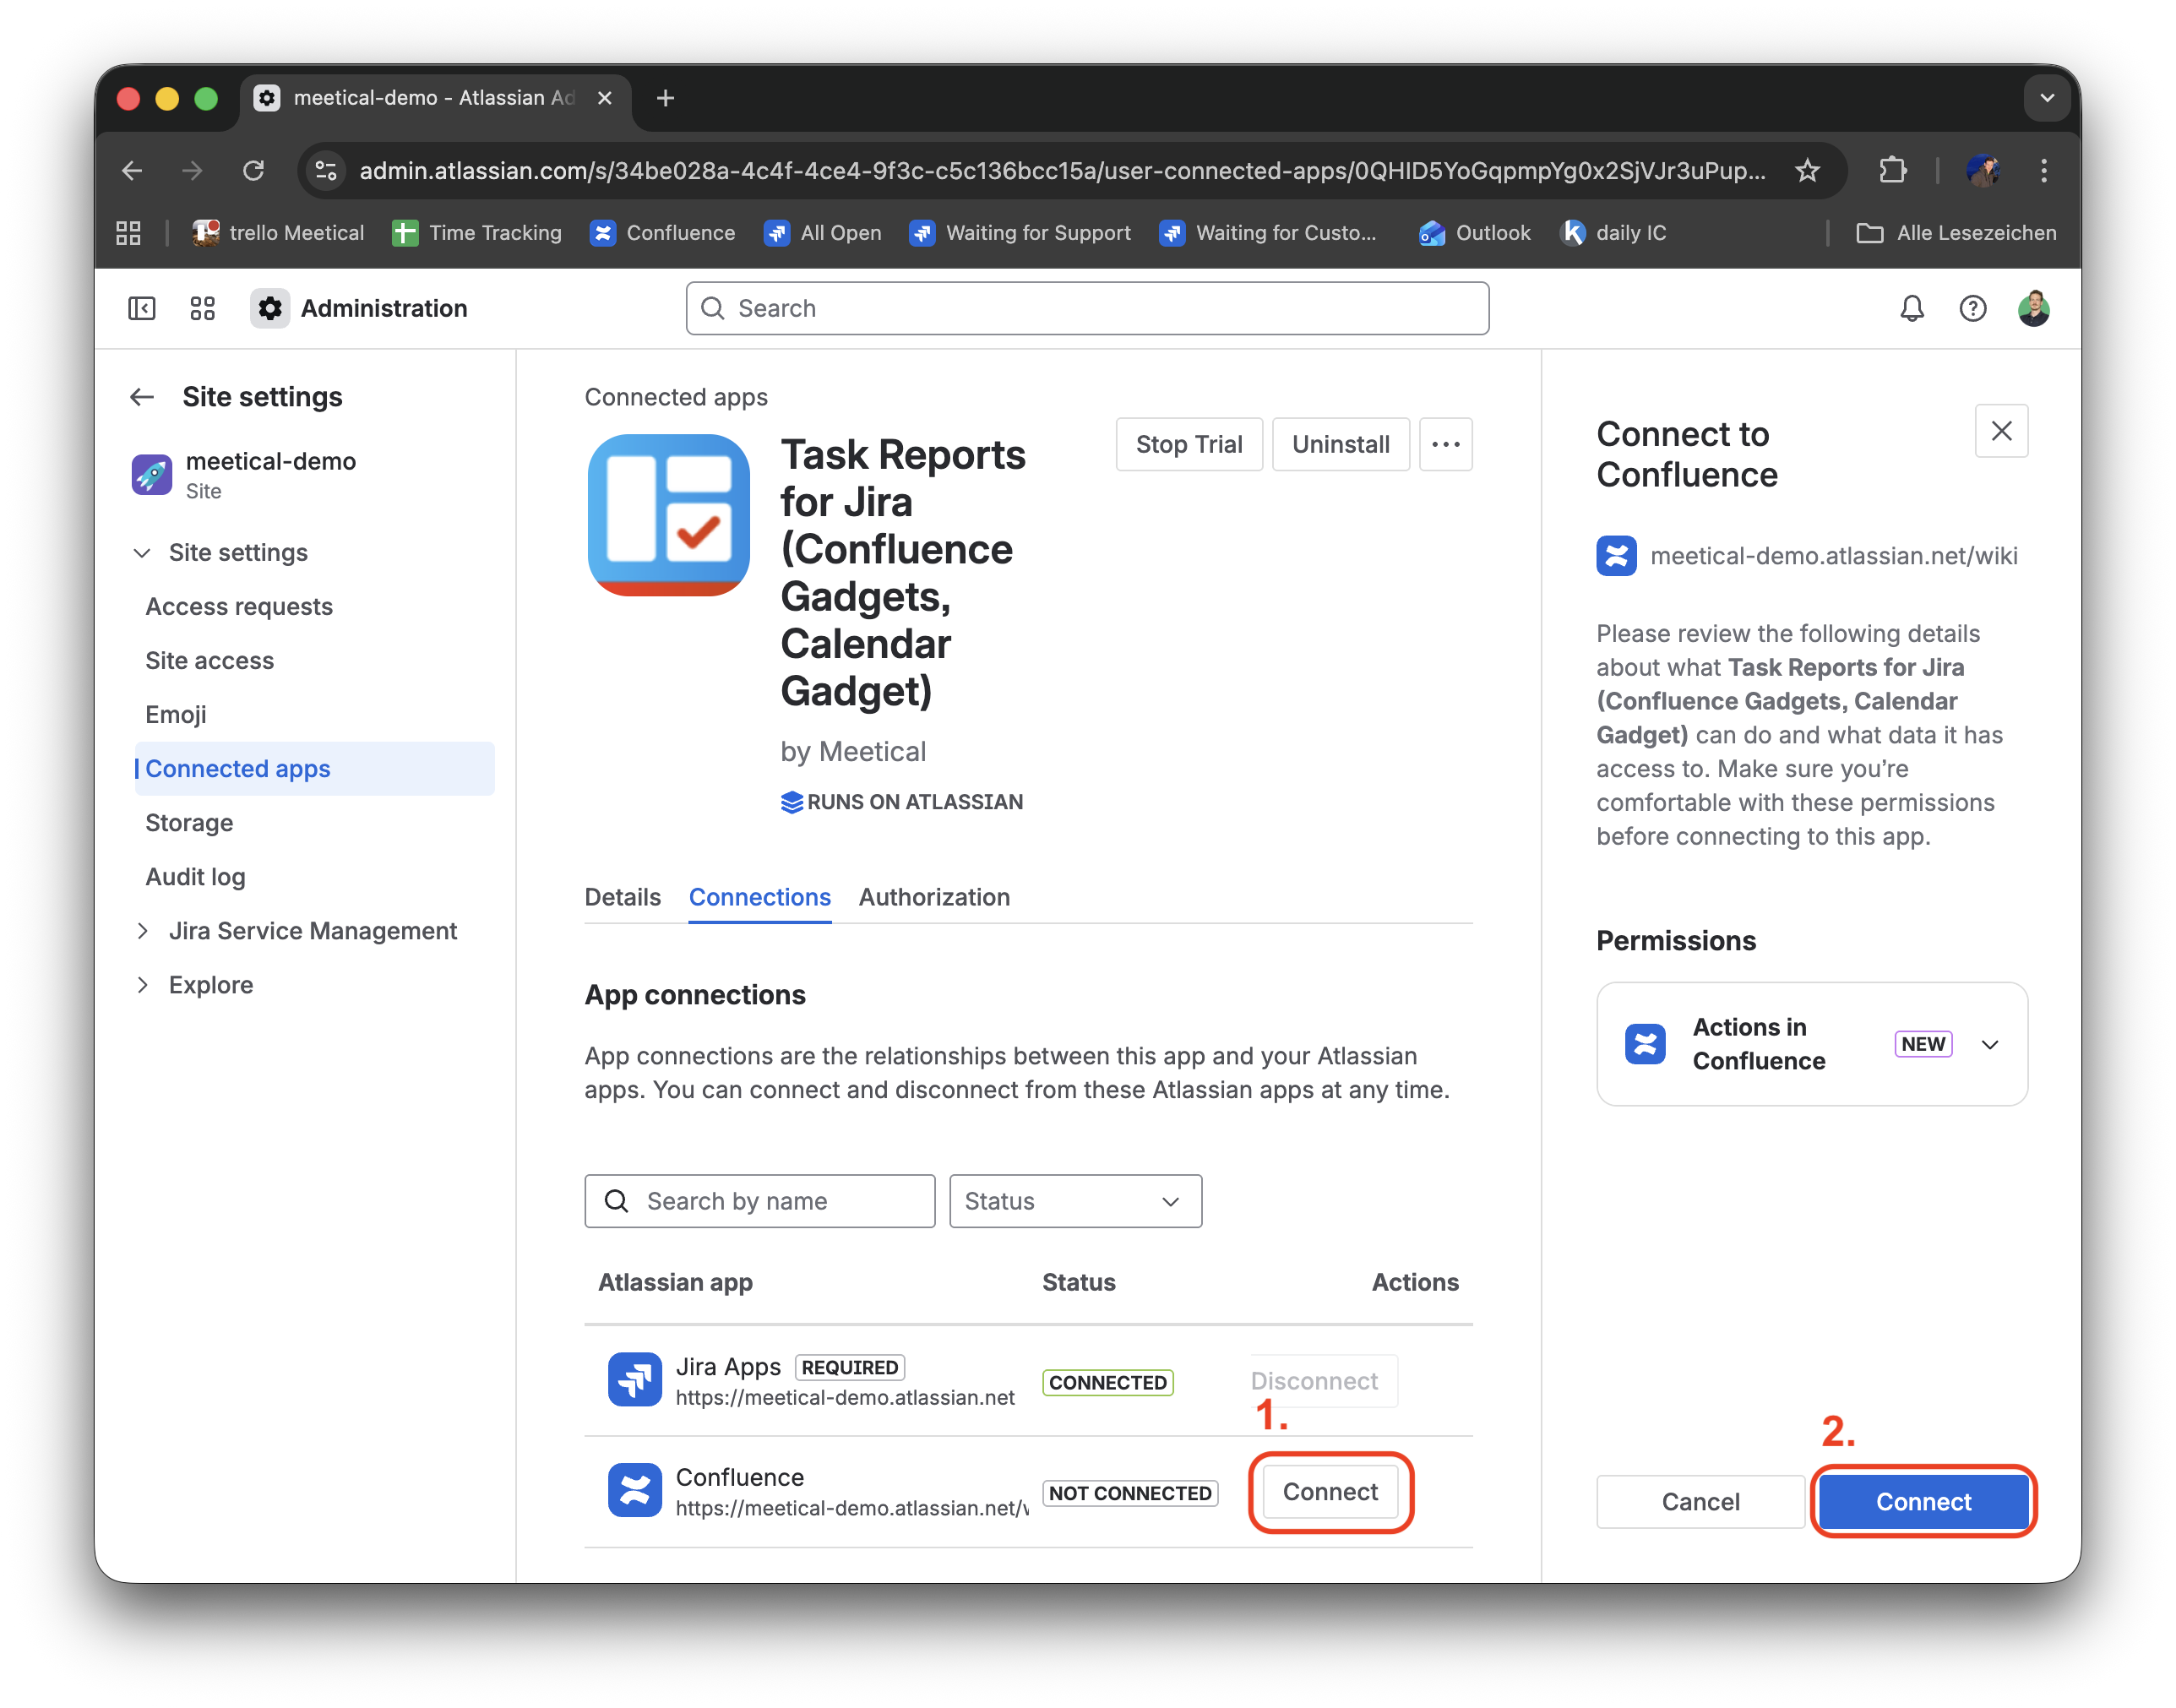Click the meetical-demo site rocket icon
The image size is (2176, 1708).
tap(152, 474)
